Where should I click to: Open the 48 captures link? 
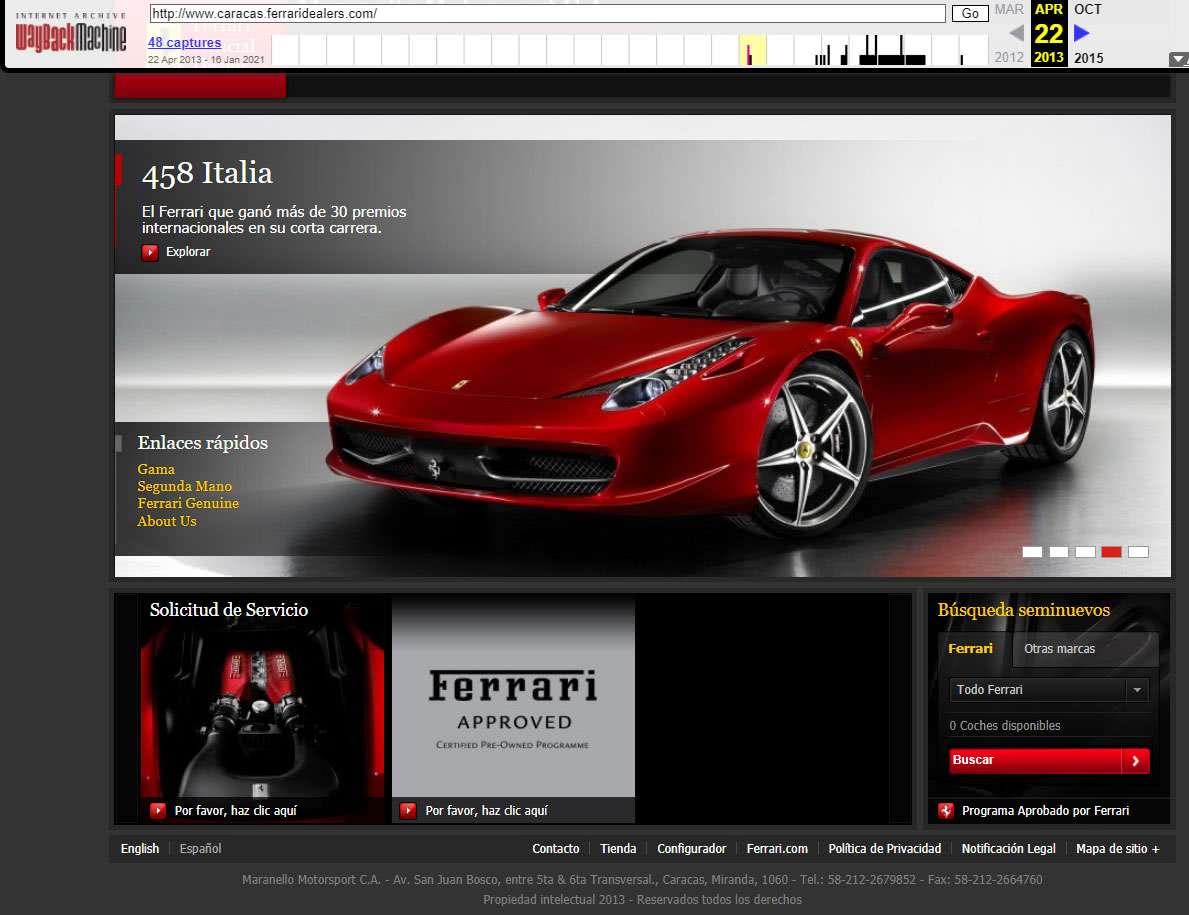(x=184, y=42)
